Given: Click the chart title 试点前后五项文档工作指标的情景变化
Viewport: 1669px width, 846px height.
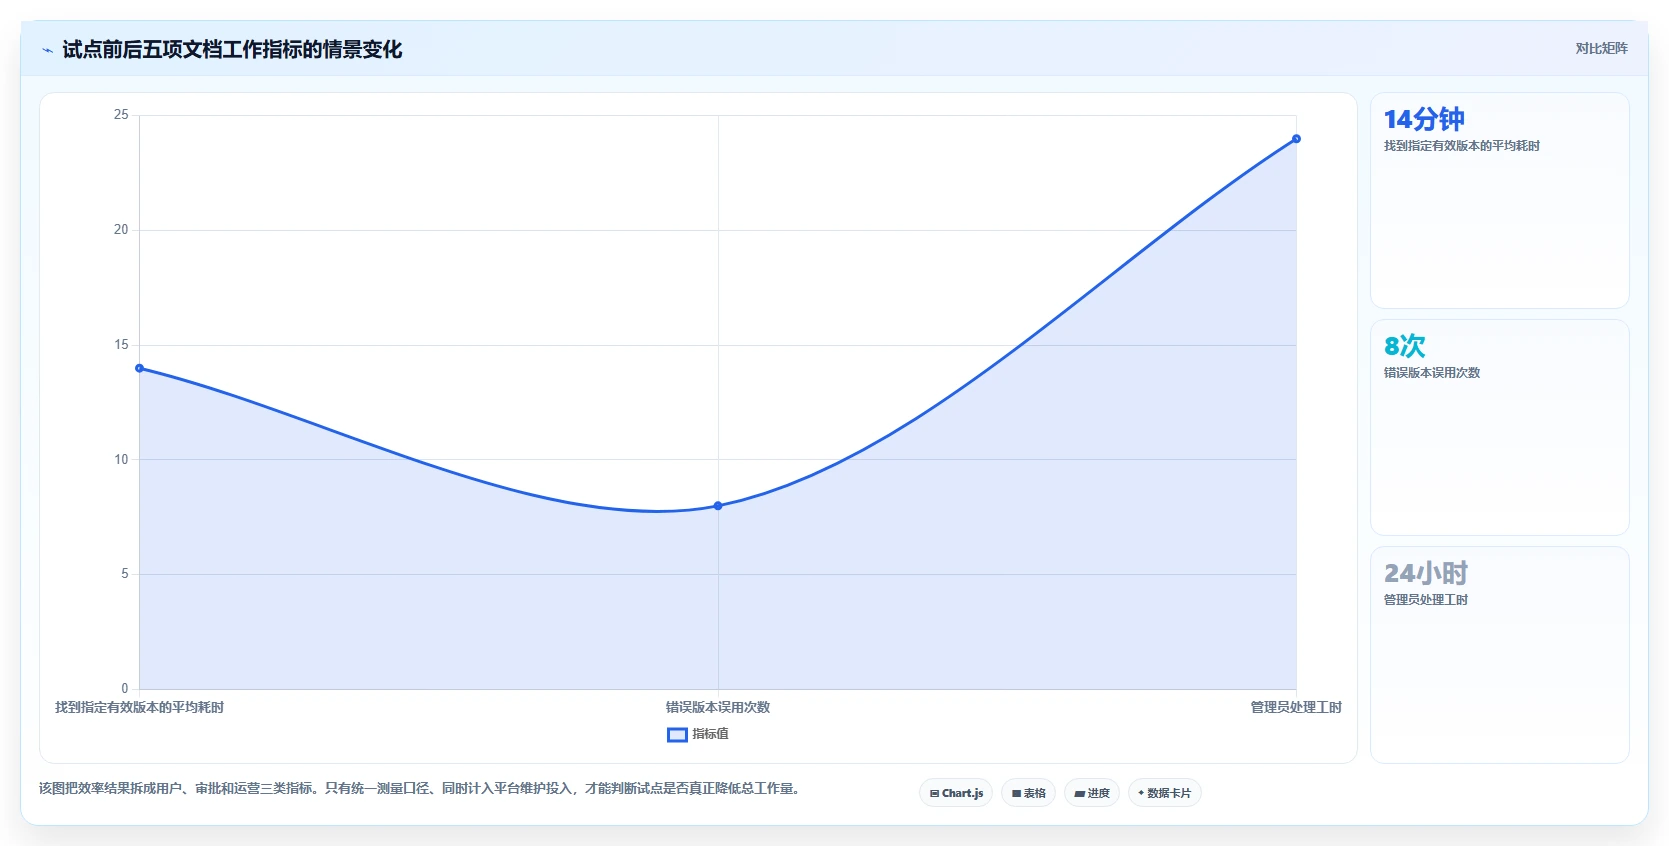Looking at the screenshot, I should 232,49.
